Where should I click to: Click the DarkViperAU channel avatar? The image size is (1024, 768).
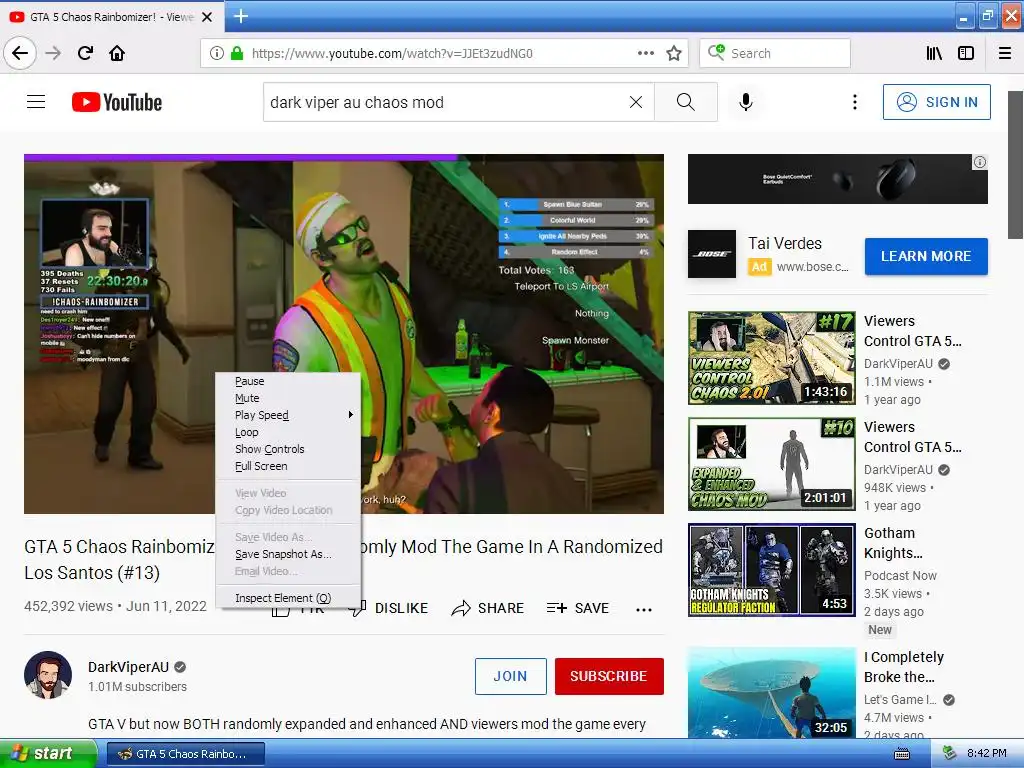click(x=48, y=675)
